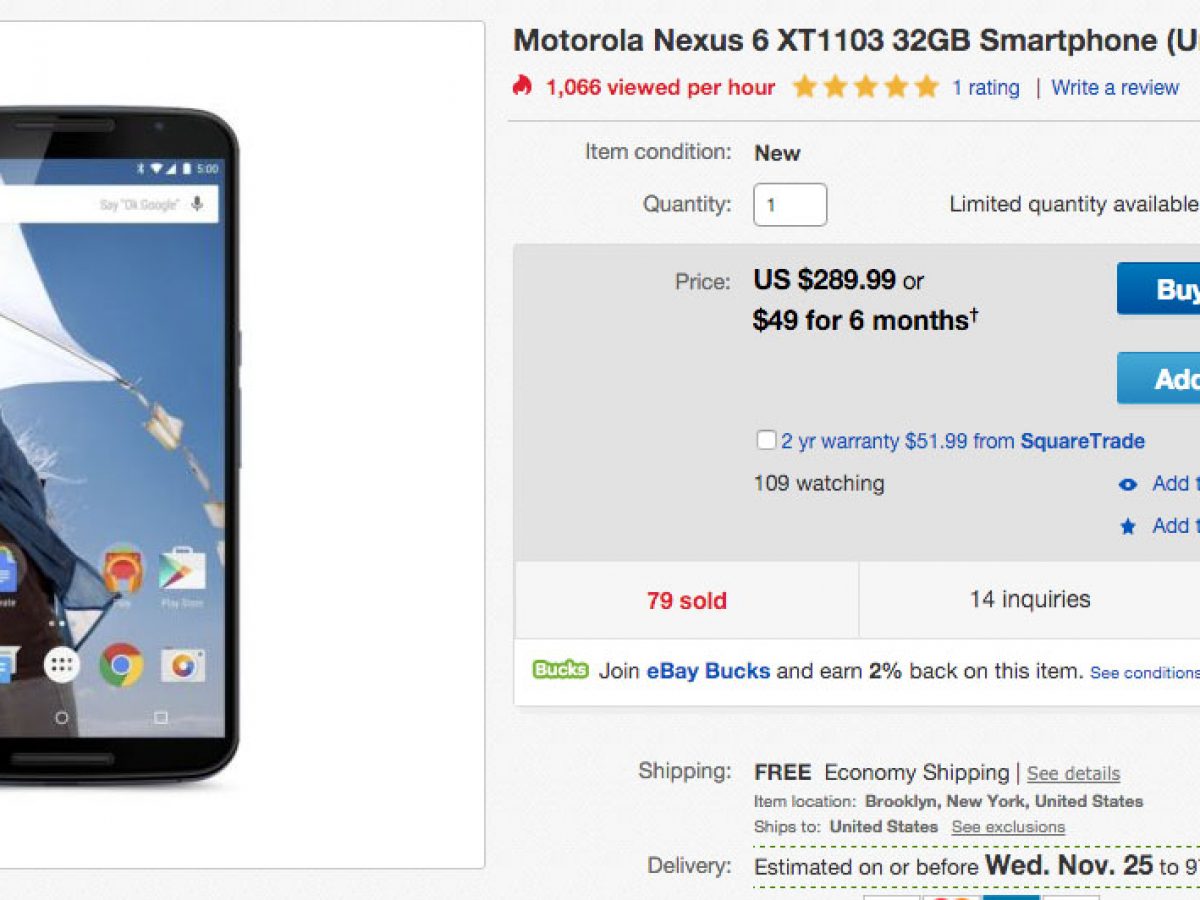
Task: Click the green Bucks logo badge
Action: 560,670
